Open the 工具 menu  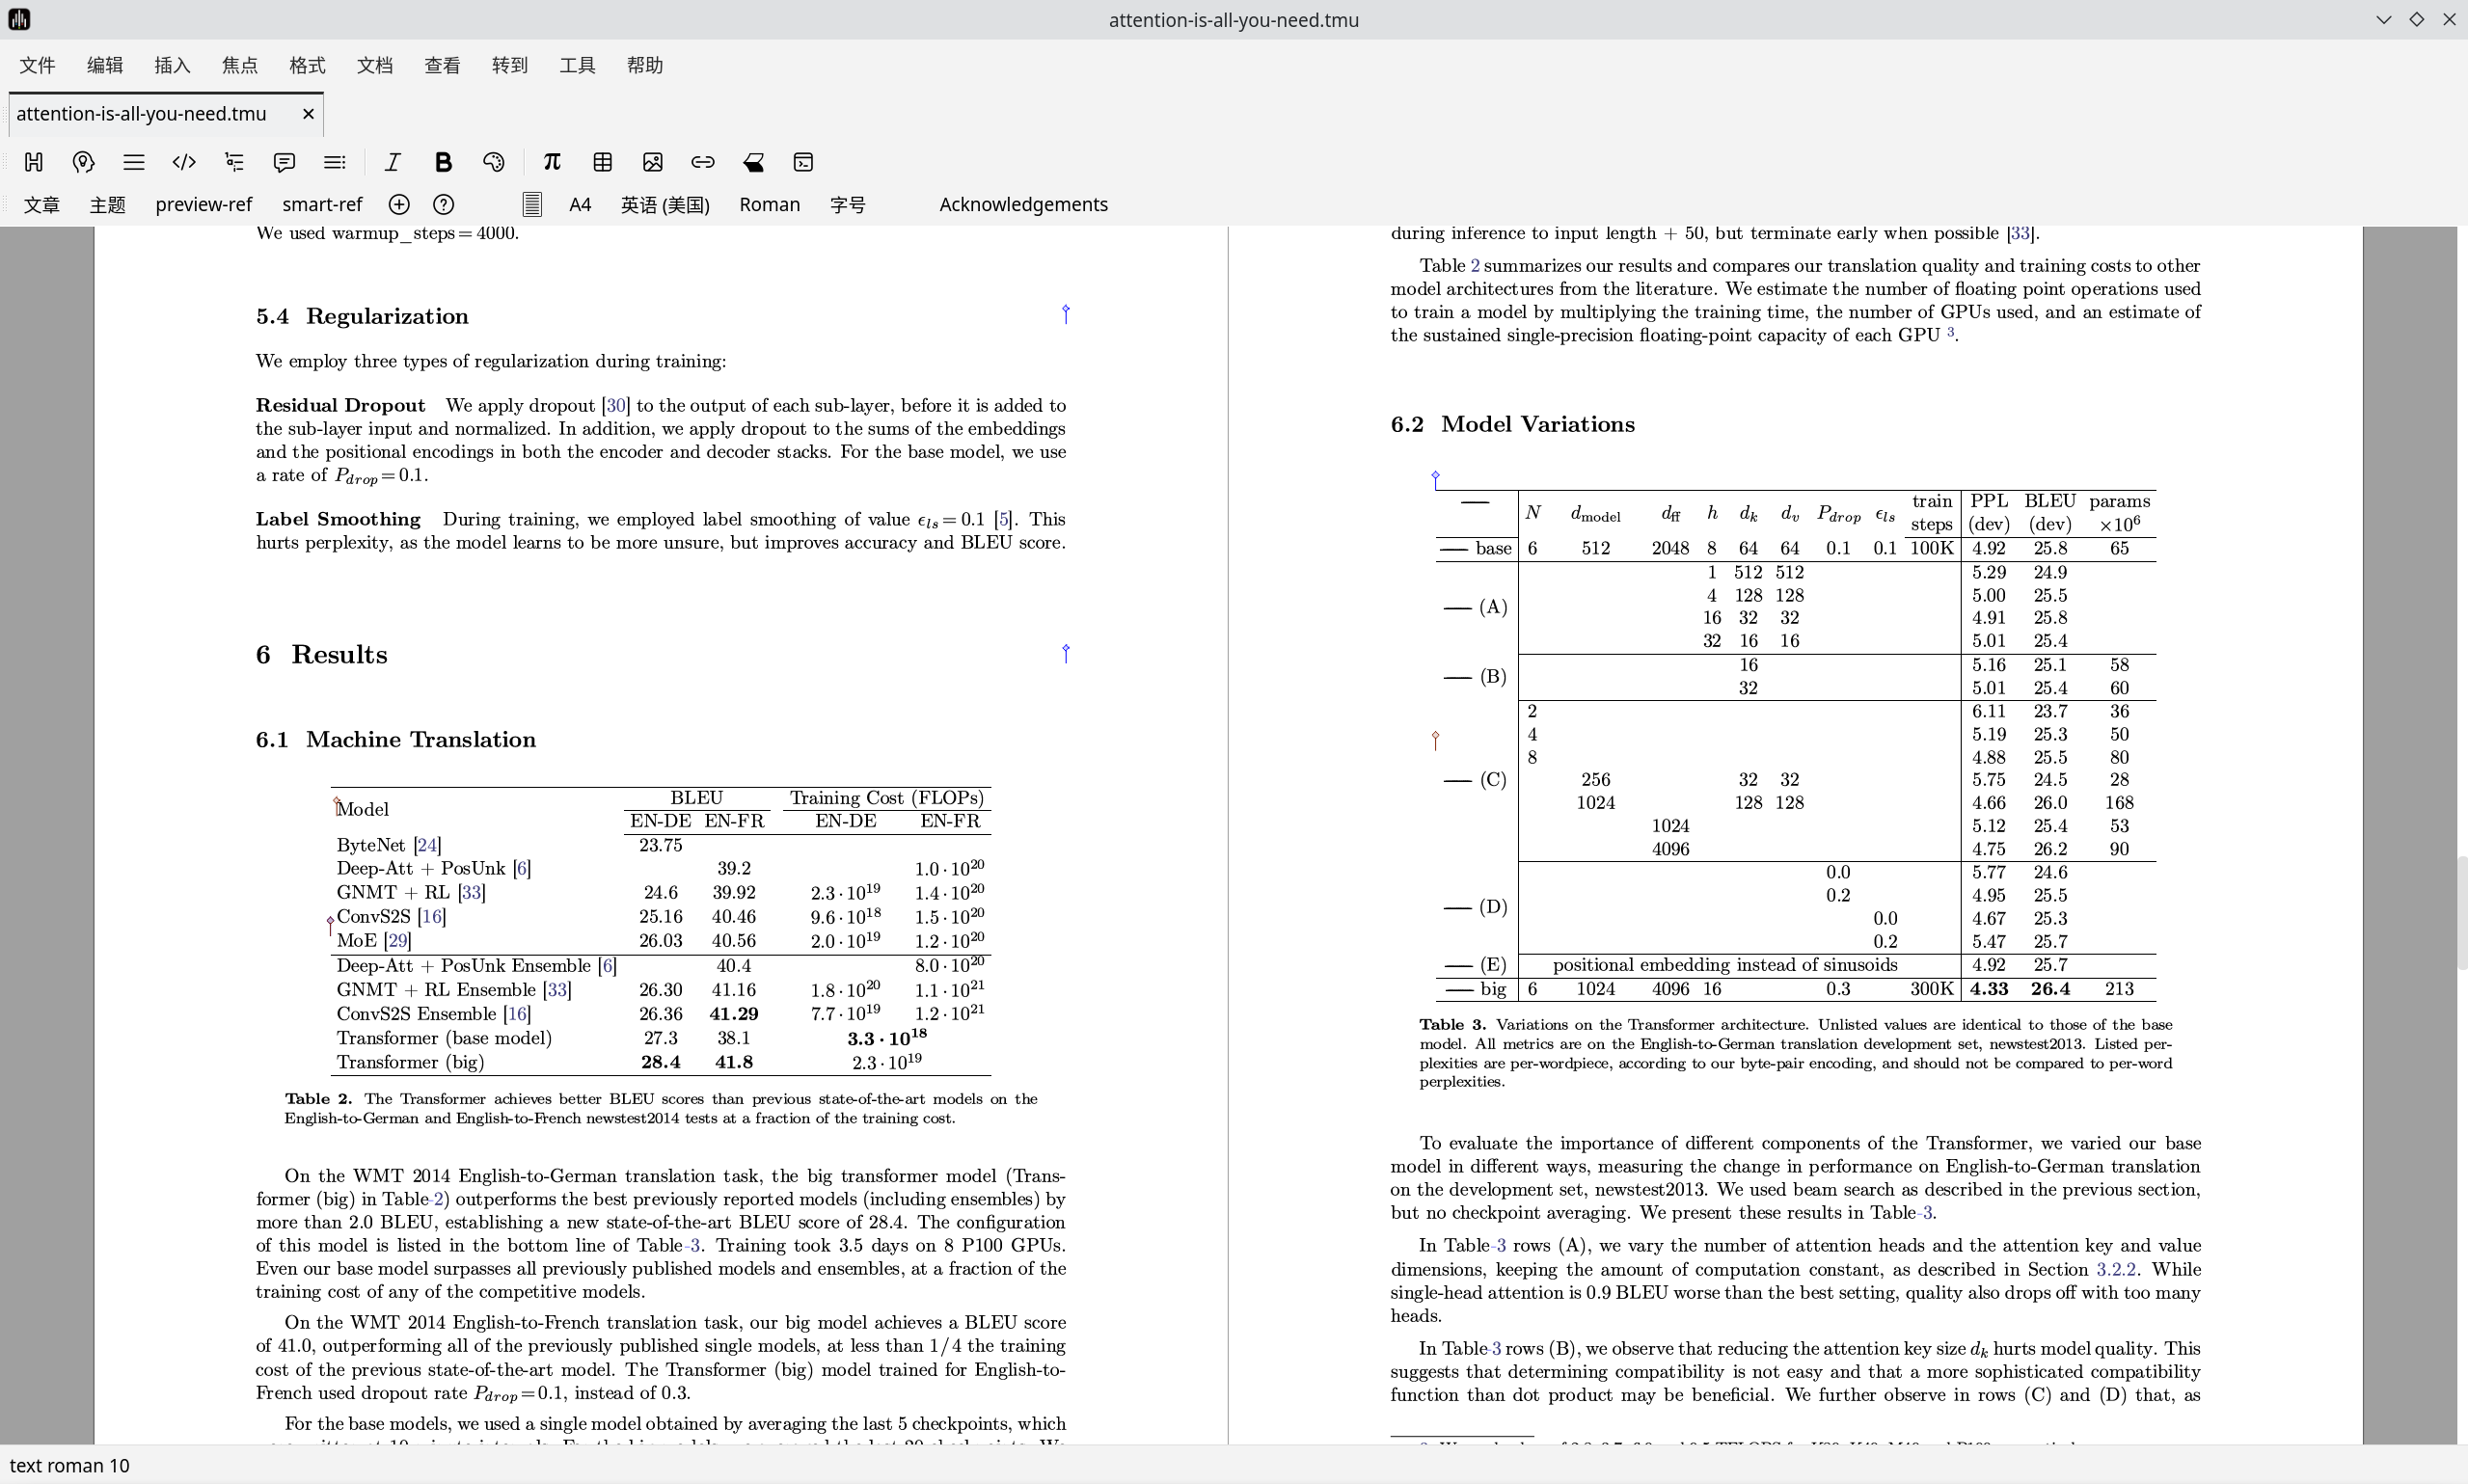pyautogui.click(x=577, y=65)
